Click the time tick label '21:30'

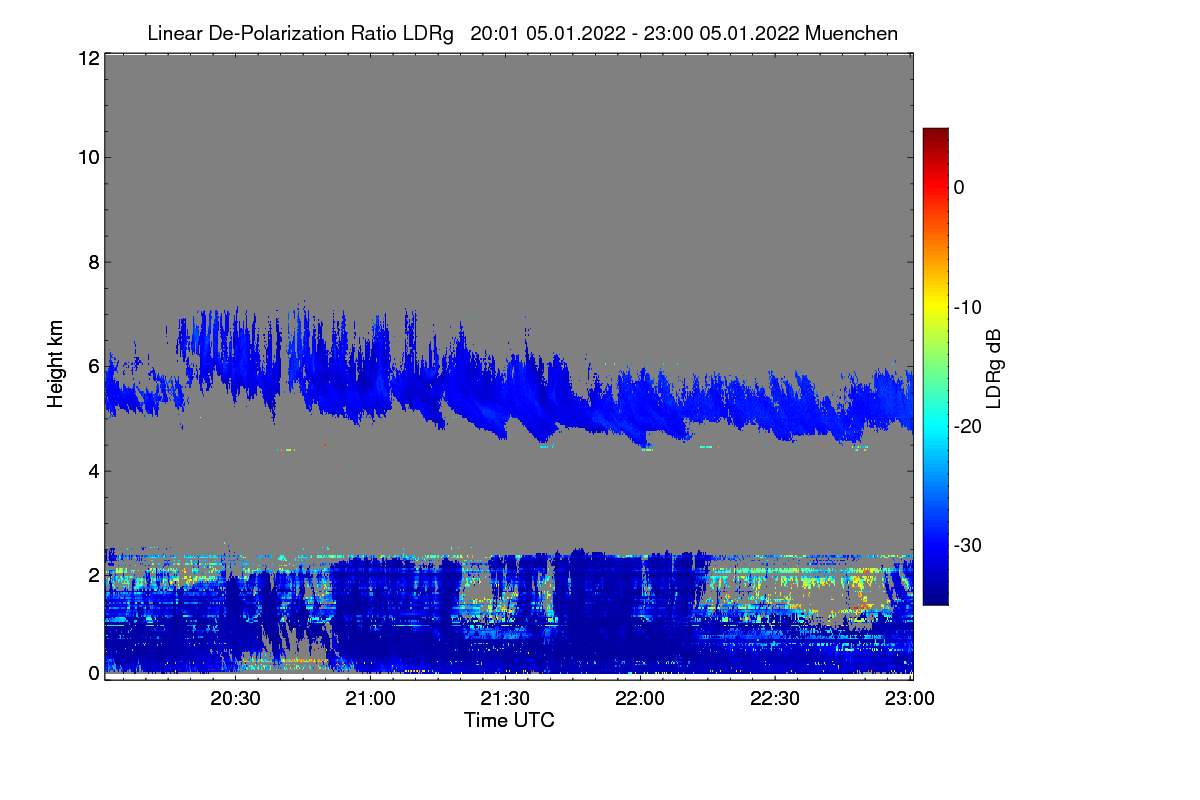coord(506,699)
